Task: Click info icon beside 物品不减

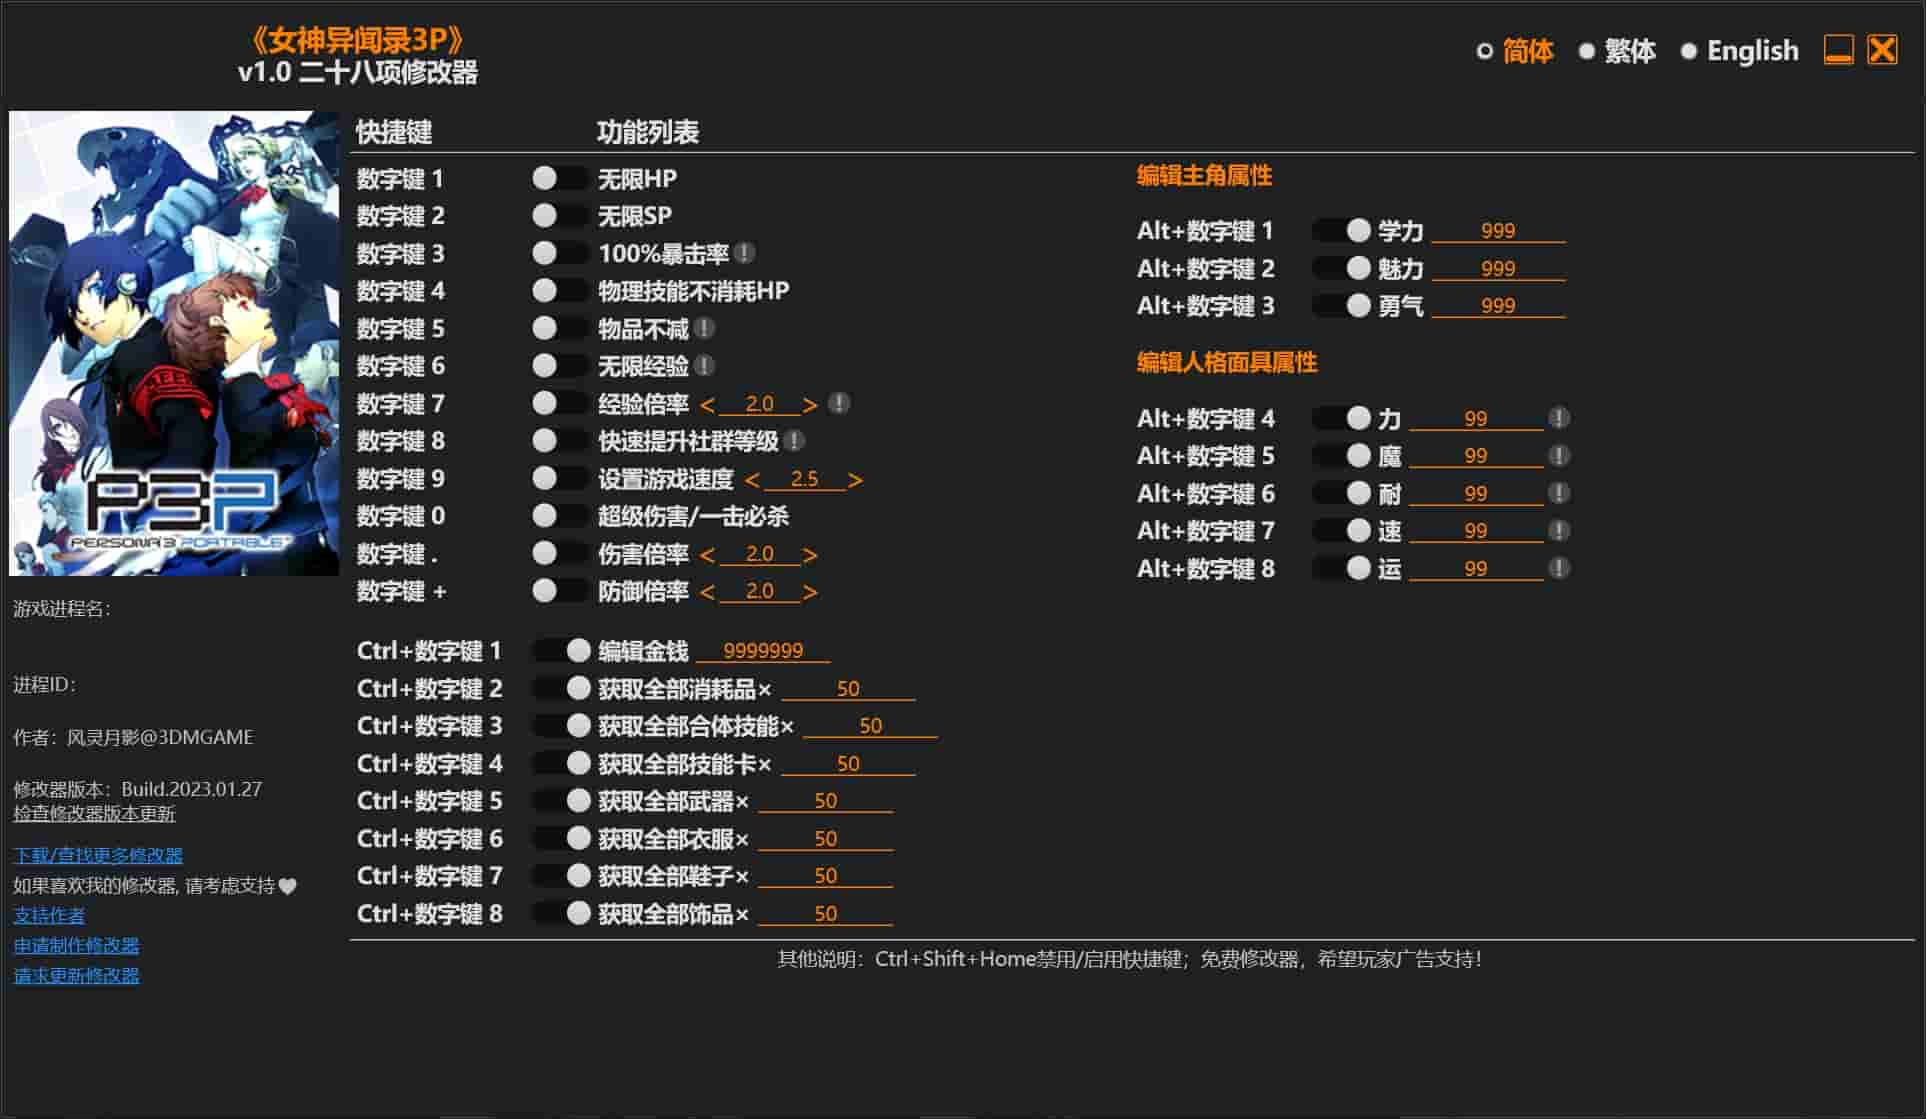Action: click(x=704, y=328)
